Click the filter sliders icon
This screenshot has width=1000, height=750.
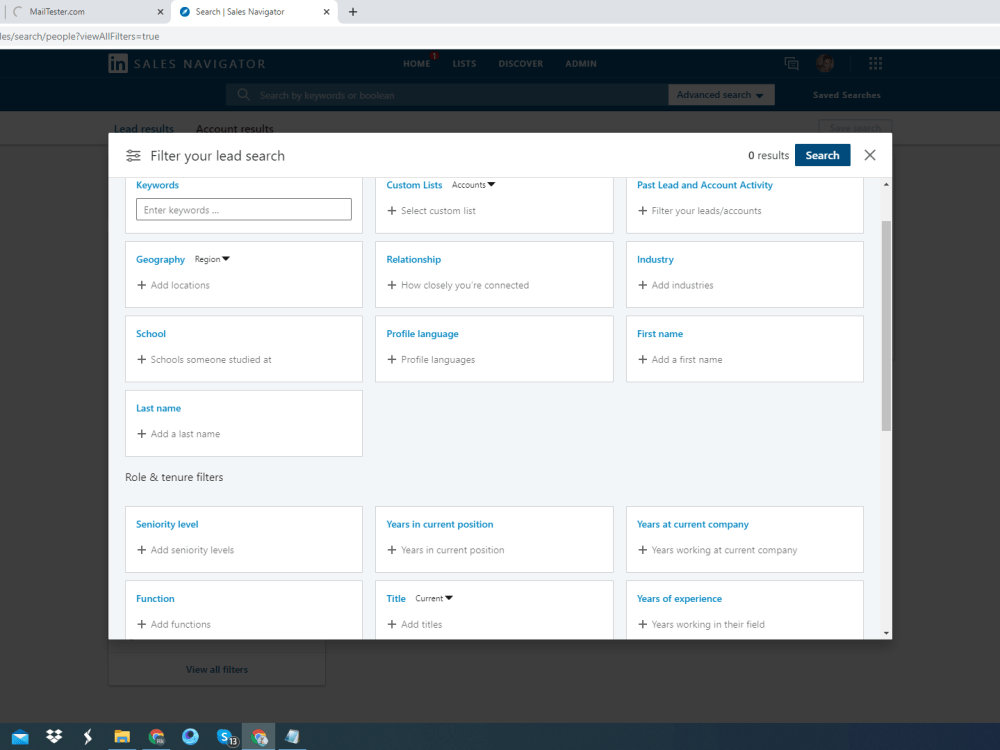(x=133, y=156)
